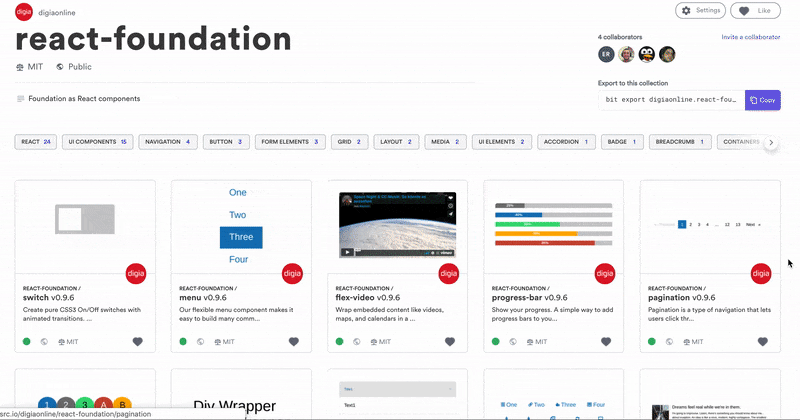Click the heart icon on flex-video card
This screenshot has height=420, width=800.
450,342
